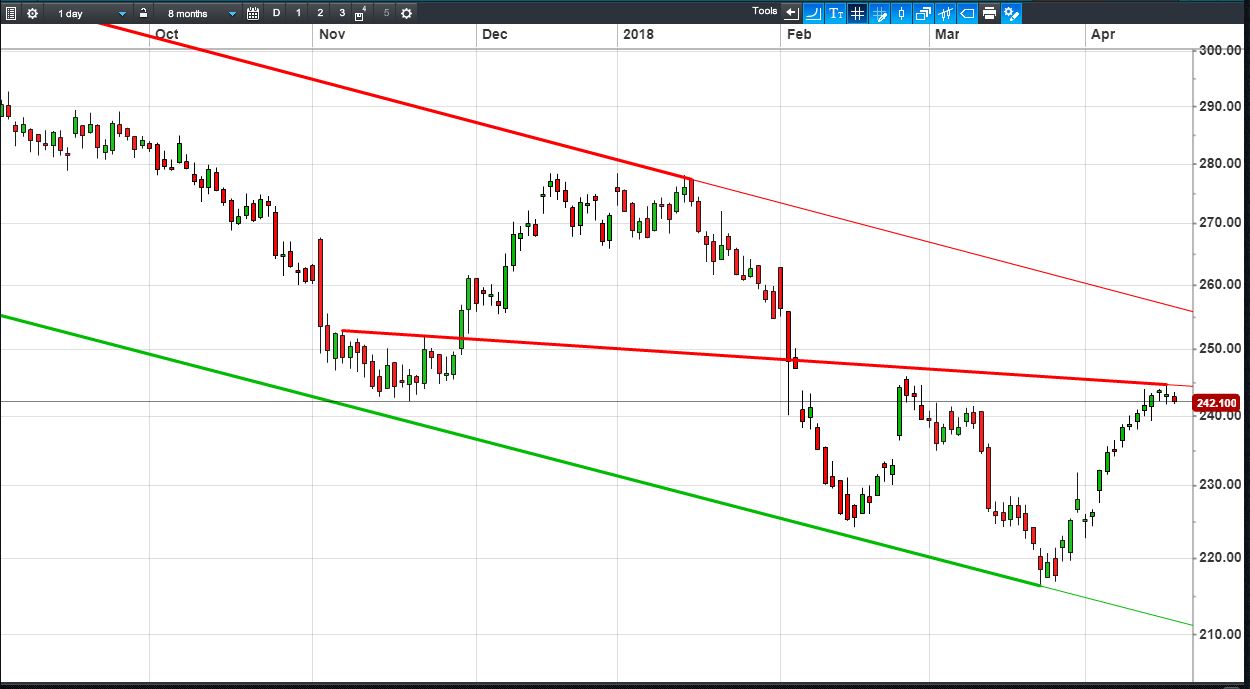The width and height of the screenshot is (1250, 689).
Task: Open the calendar date picker icon
Action: click(x=253, y=13)
